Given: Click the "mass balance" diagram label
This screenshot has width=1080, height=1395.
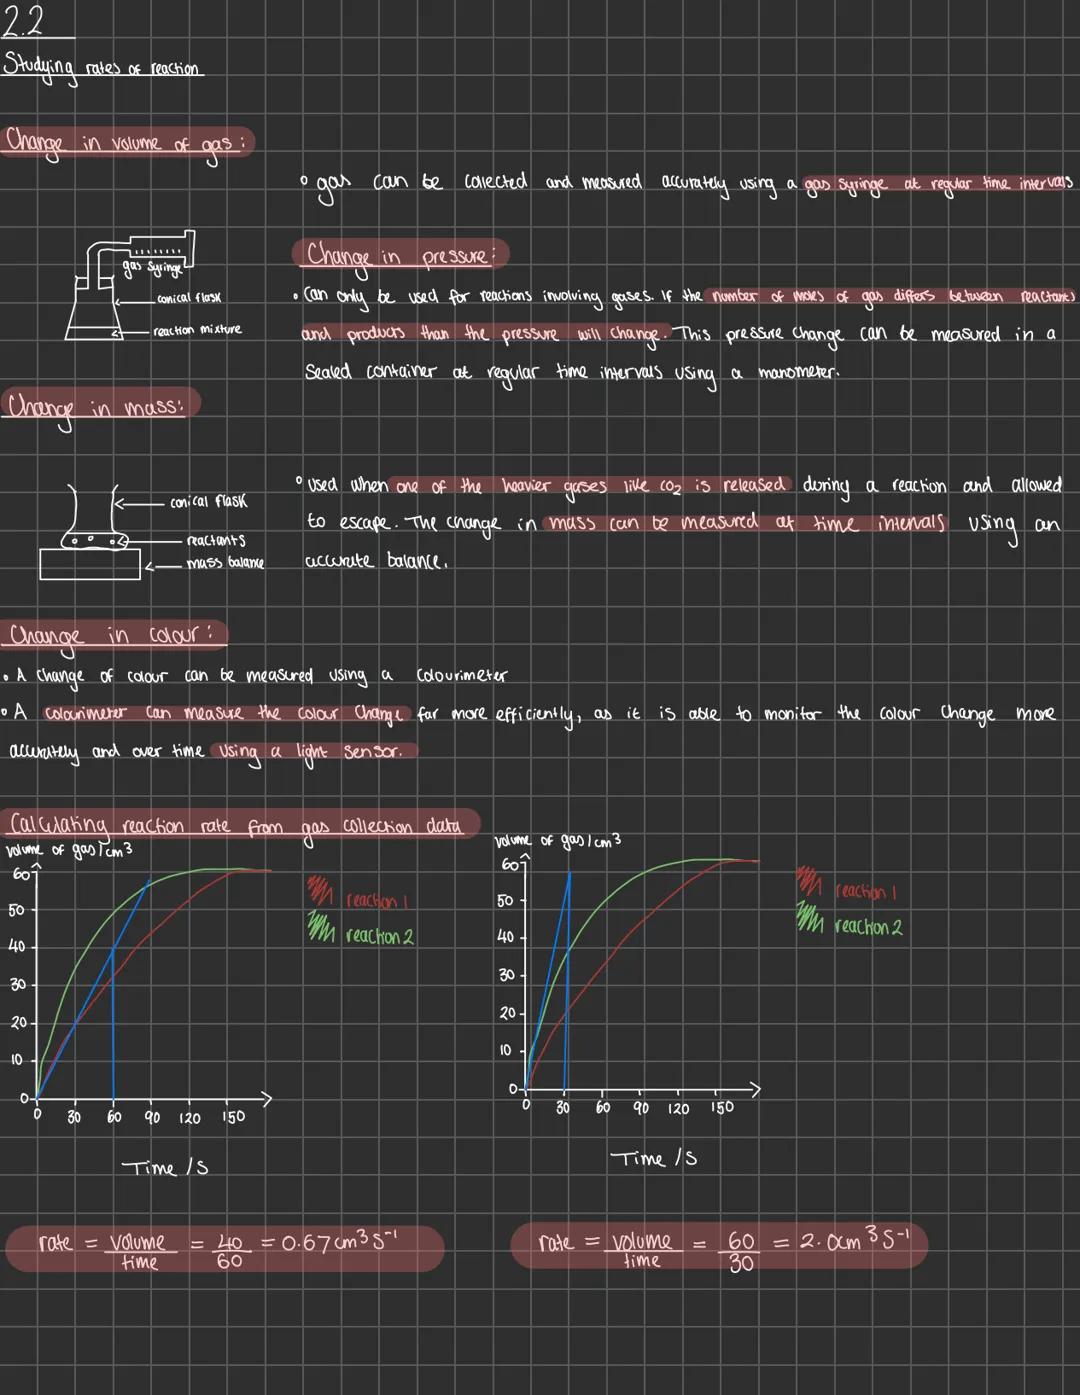Looking at the screenshot, I should (225, 563).
